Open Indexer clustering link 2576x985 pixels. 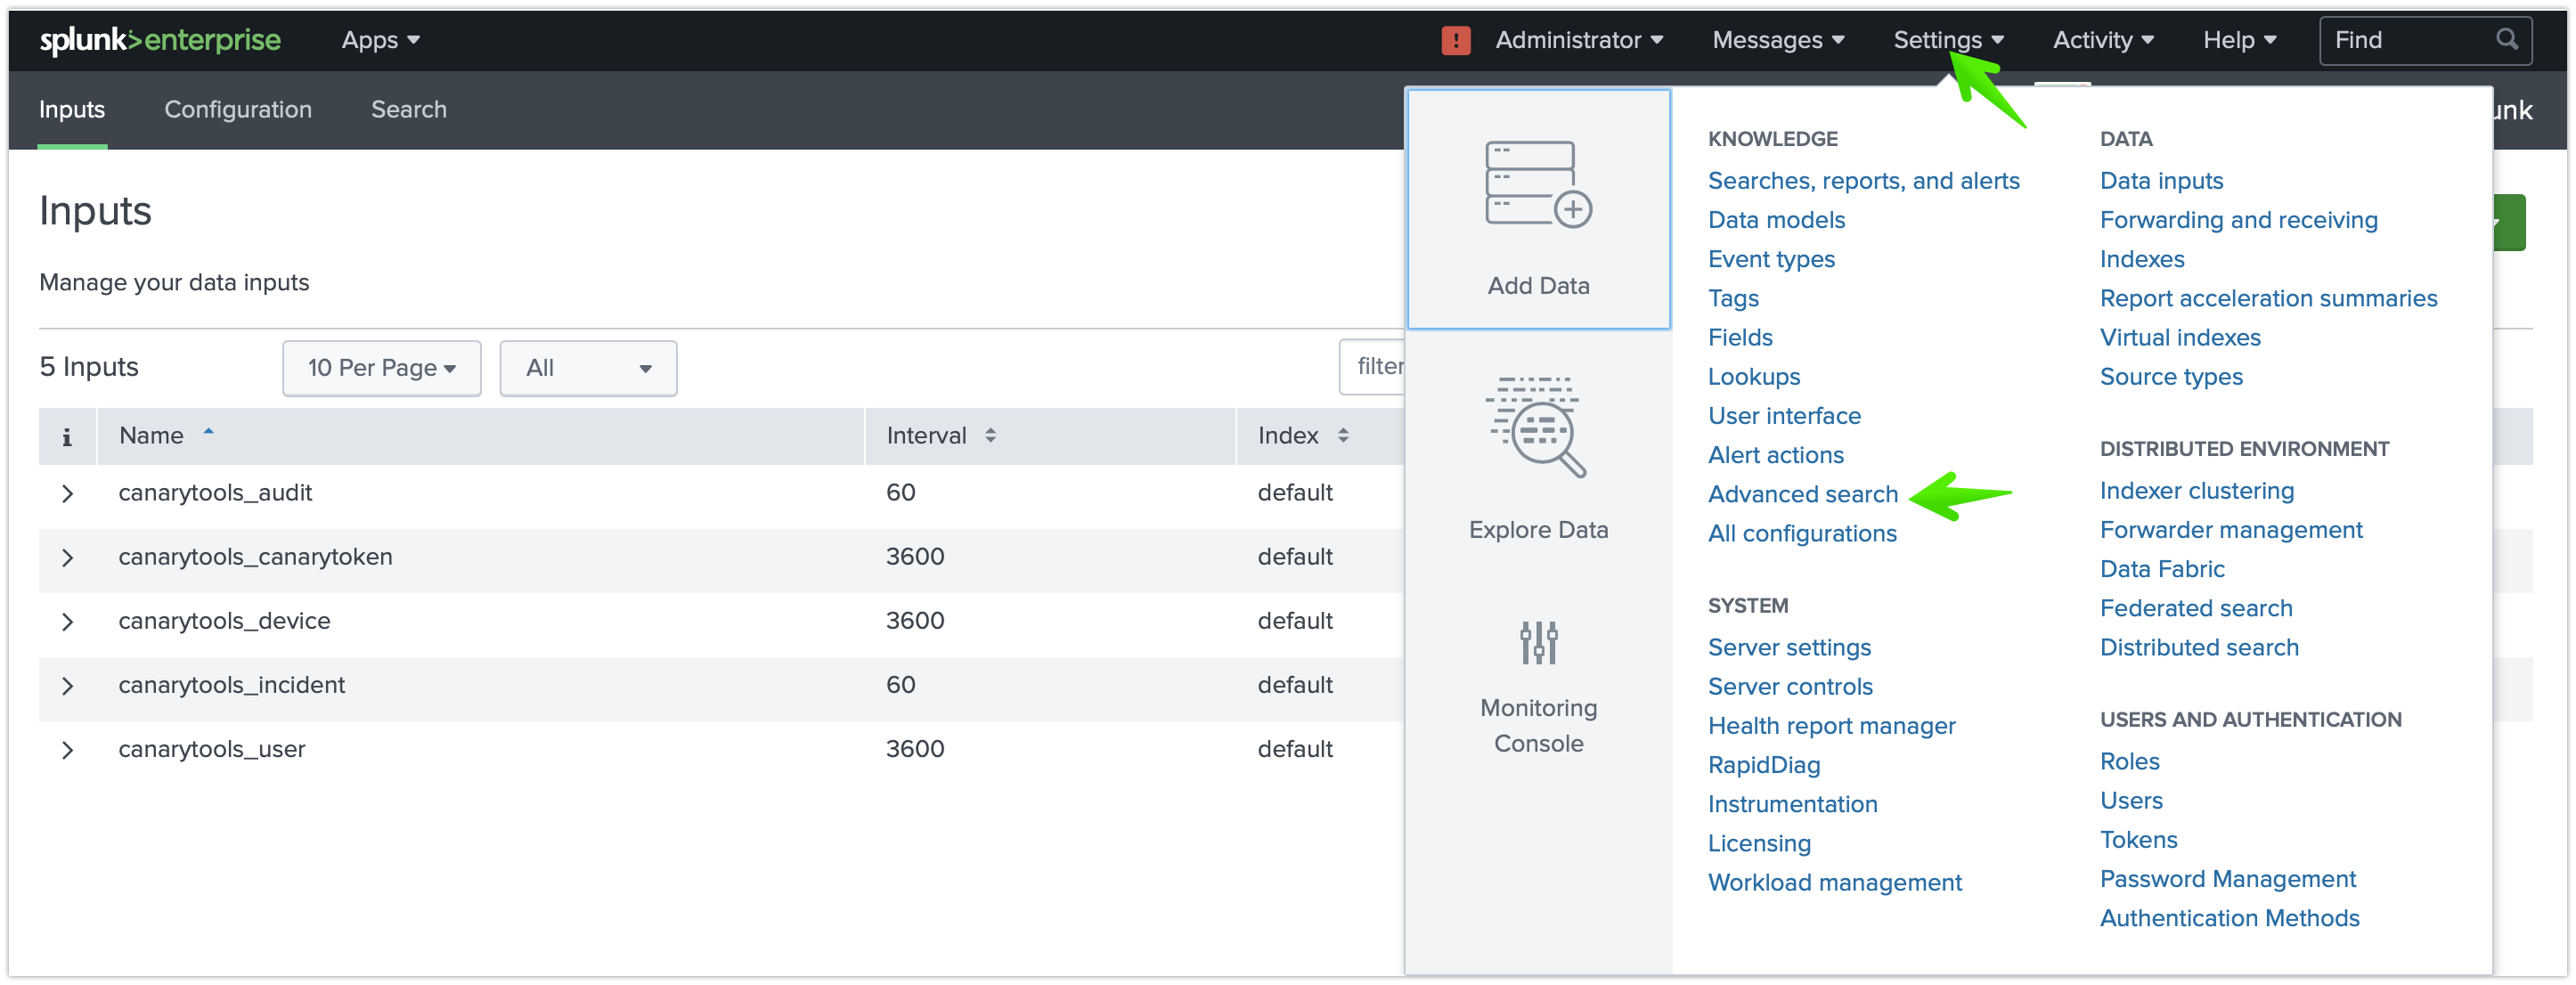2196,490
